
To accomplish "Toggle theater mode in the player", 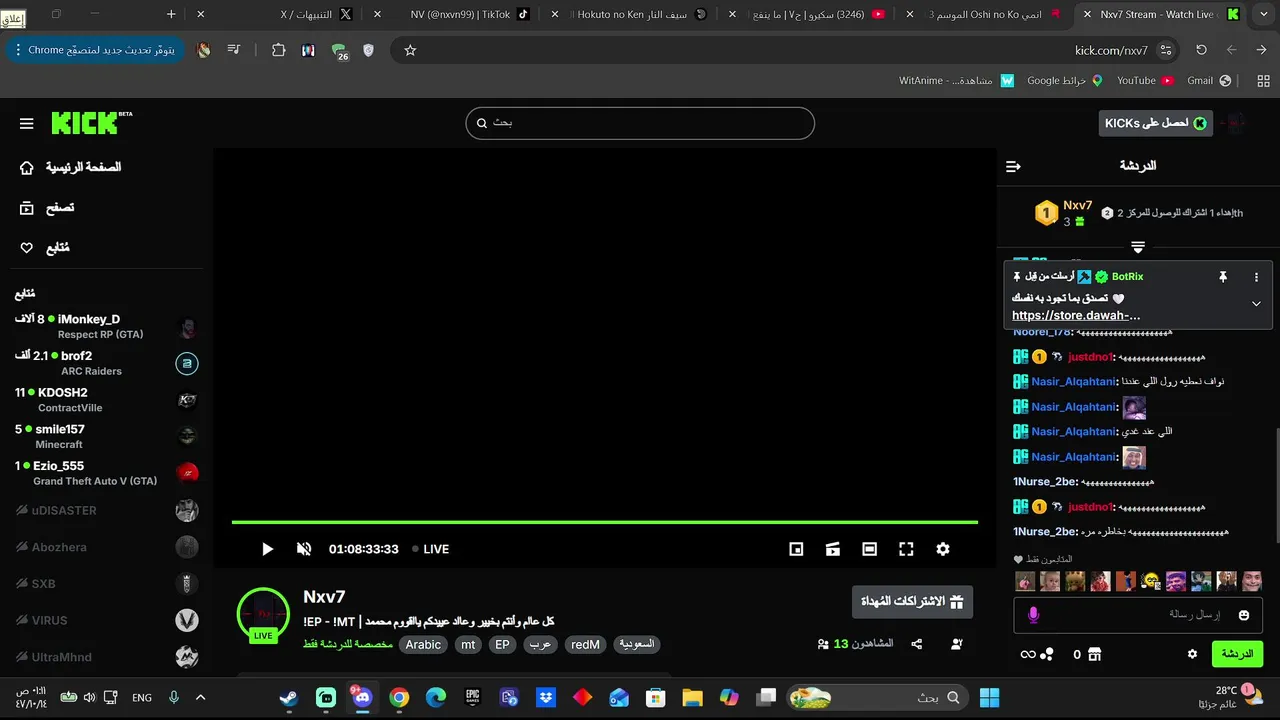I will (x=869, y=549).
